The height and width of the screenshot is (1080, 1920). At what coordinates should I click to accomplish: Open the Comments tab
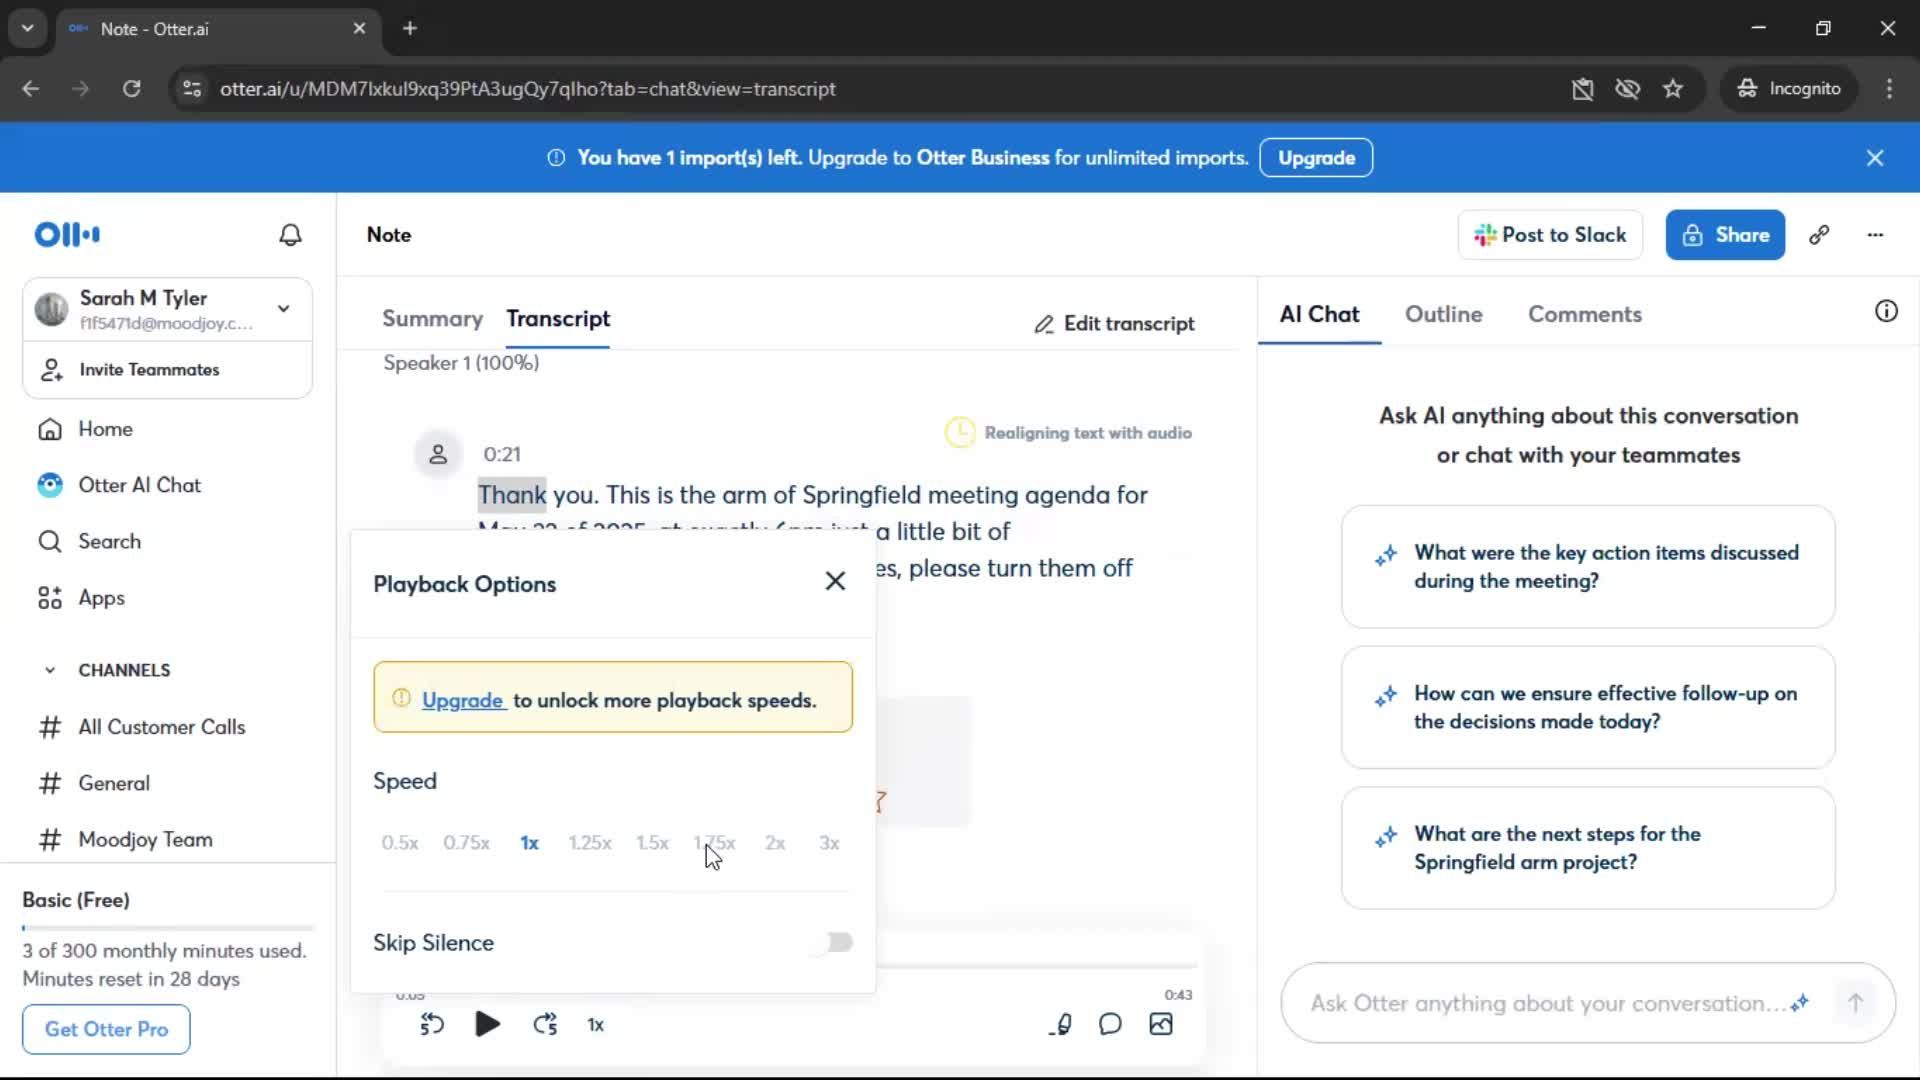1584,314
